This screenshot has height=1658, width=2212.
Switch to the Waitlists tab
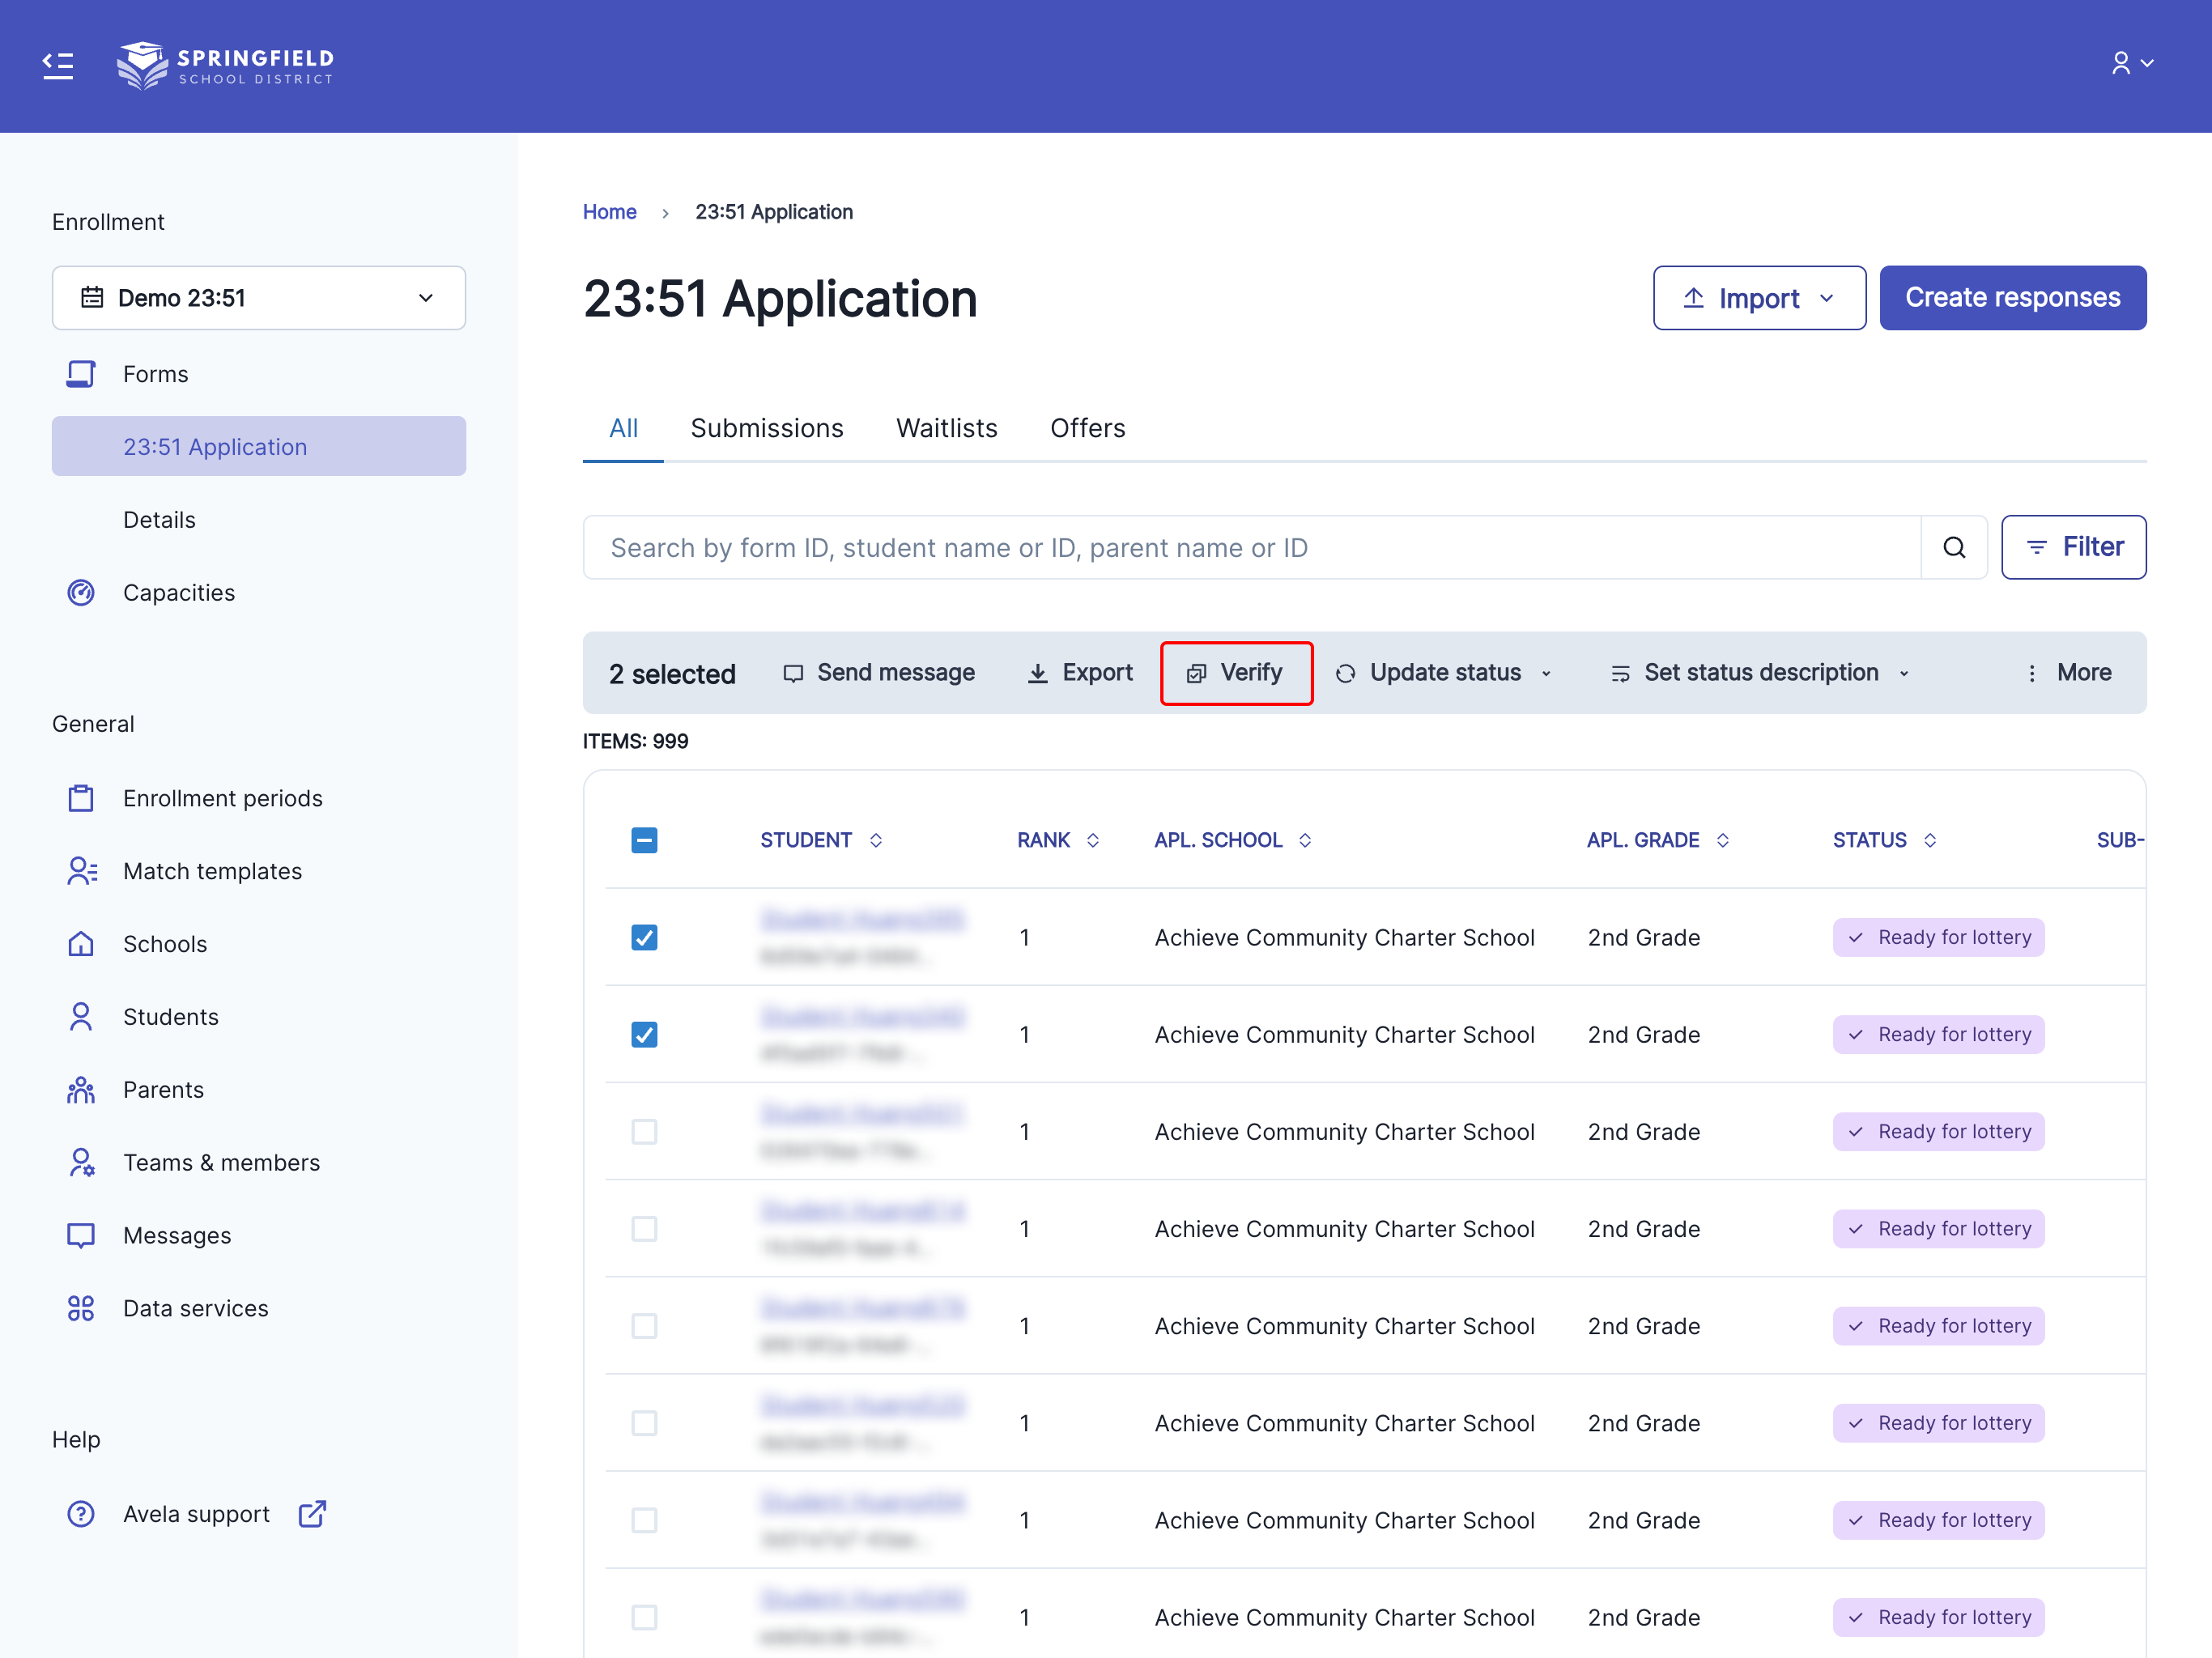946,428
